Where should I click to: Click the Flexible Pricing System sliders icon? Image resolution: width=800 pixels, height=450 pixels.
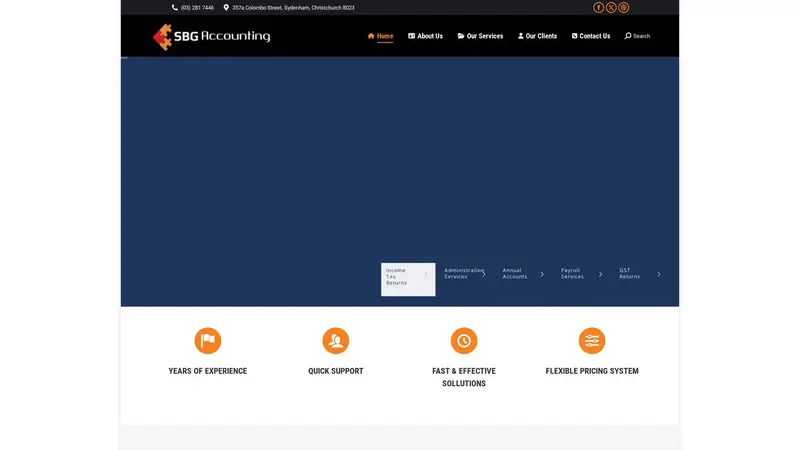pyautogui.click(x=592, y=340)
